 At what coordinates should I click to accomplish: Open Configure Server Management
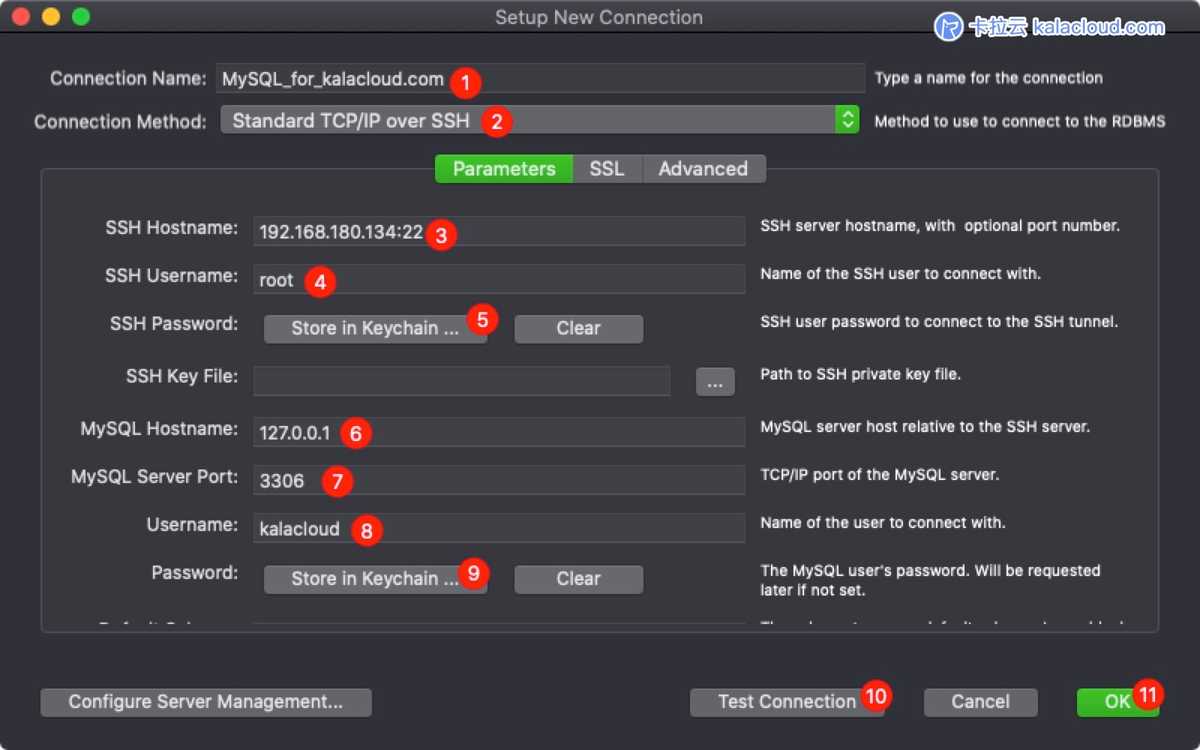(x=205, y=702)
